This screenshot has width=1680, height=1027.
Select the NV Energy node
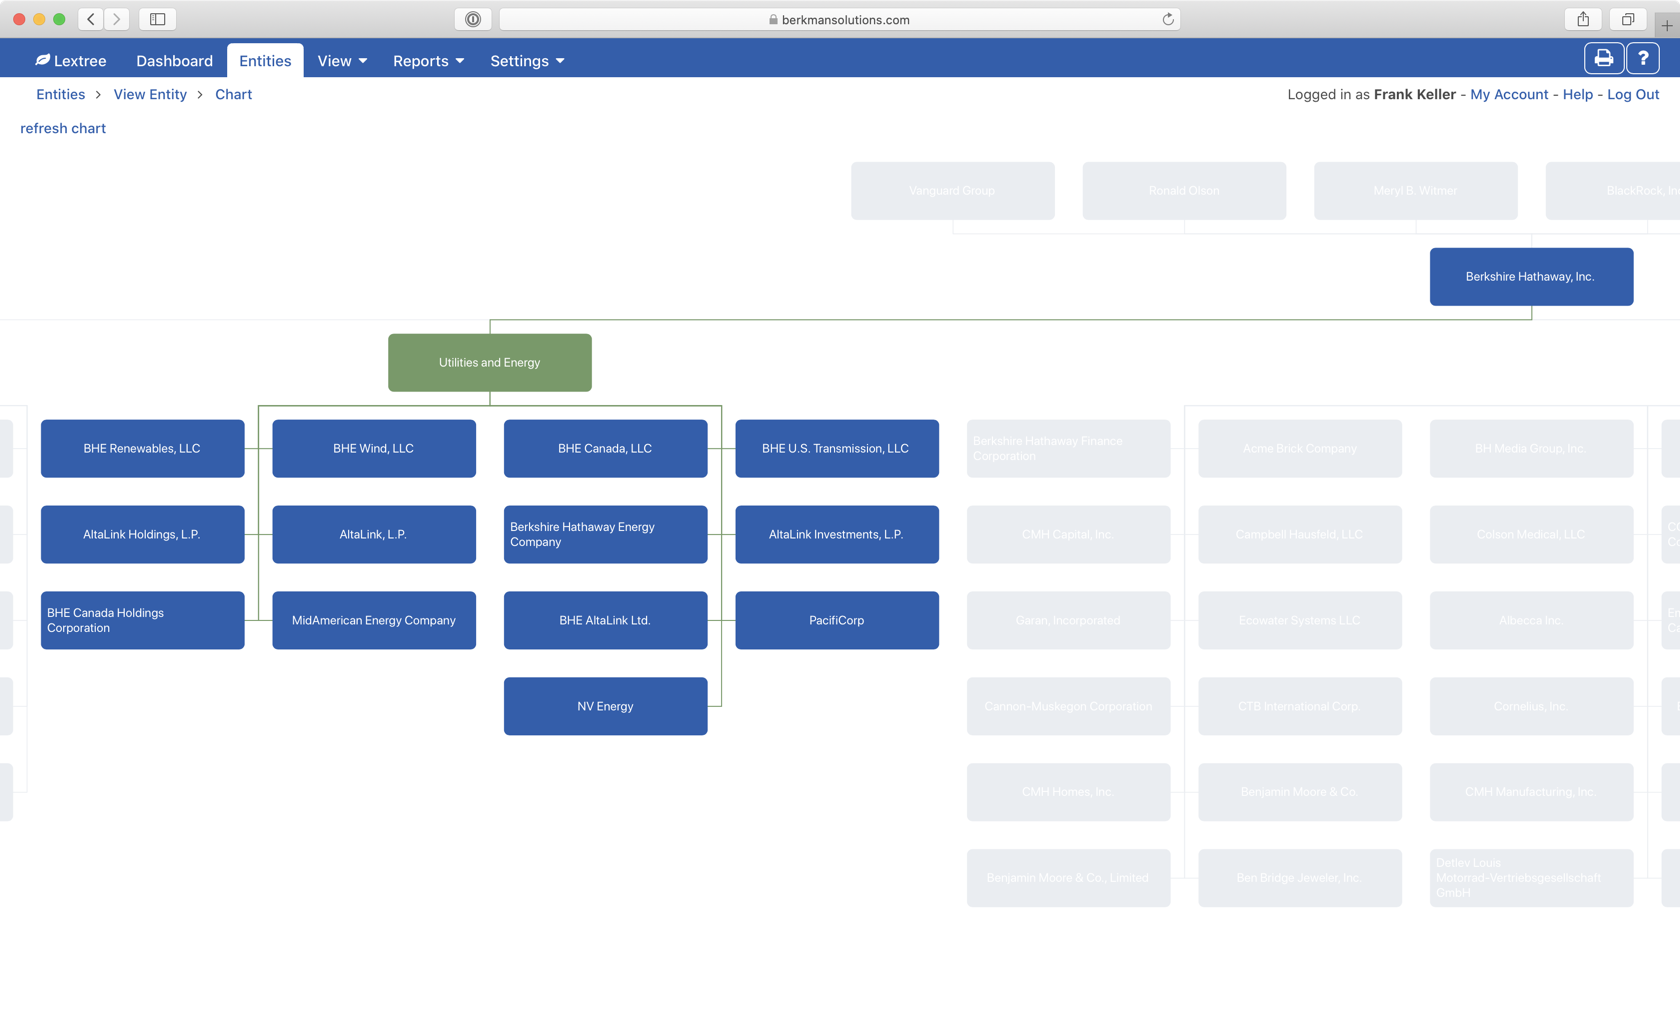[605, 707]
